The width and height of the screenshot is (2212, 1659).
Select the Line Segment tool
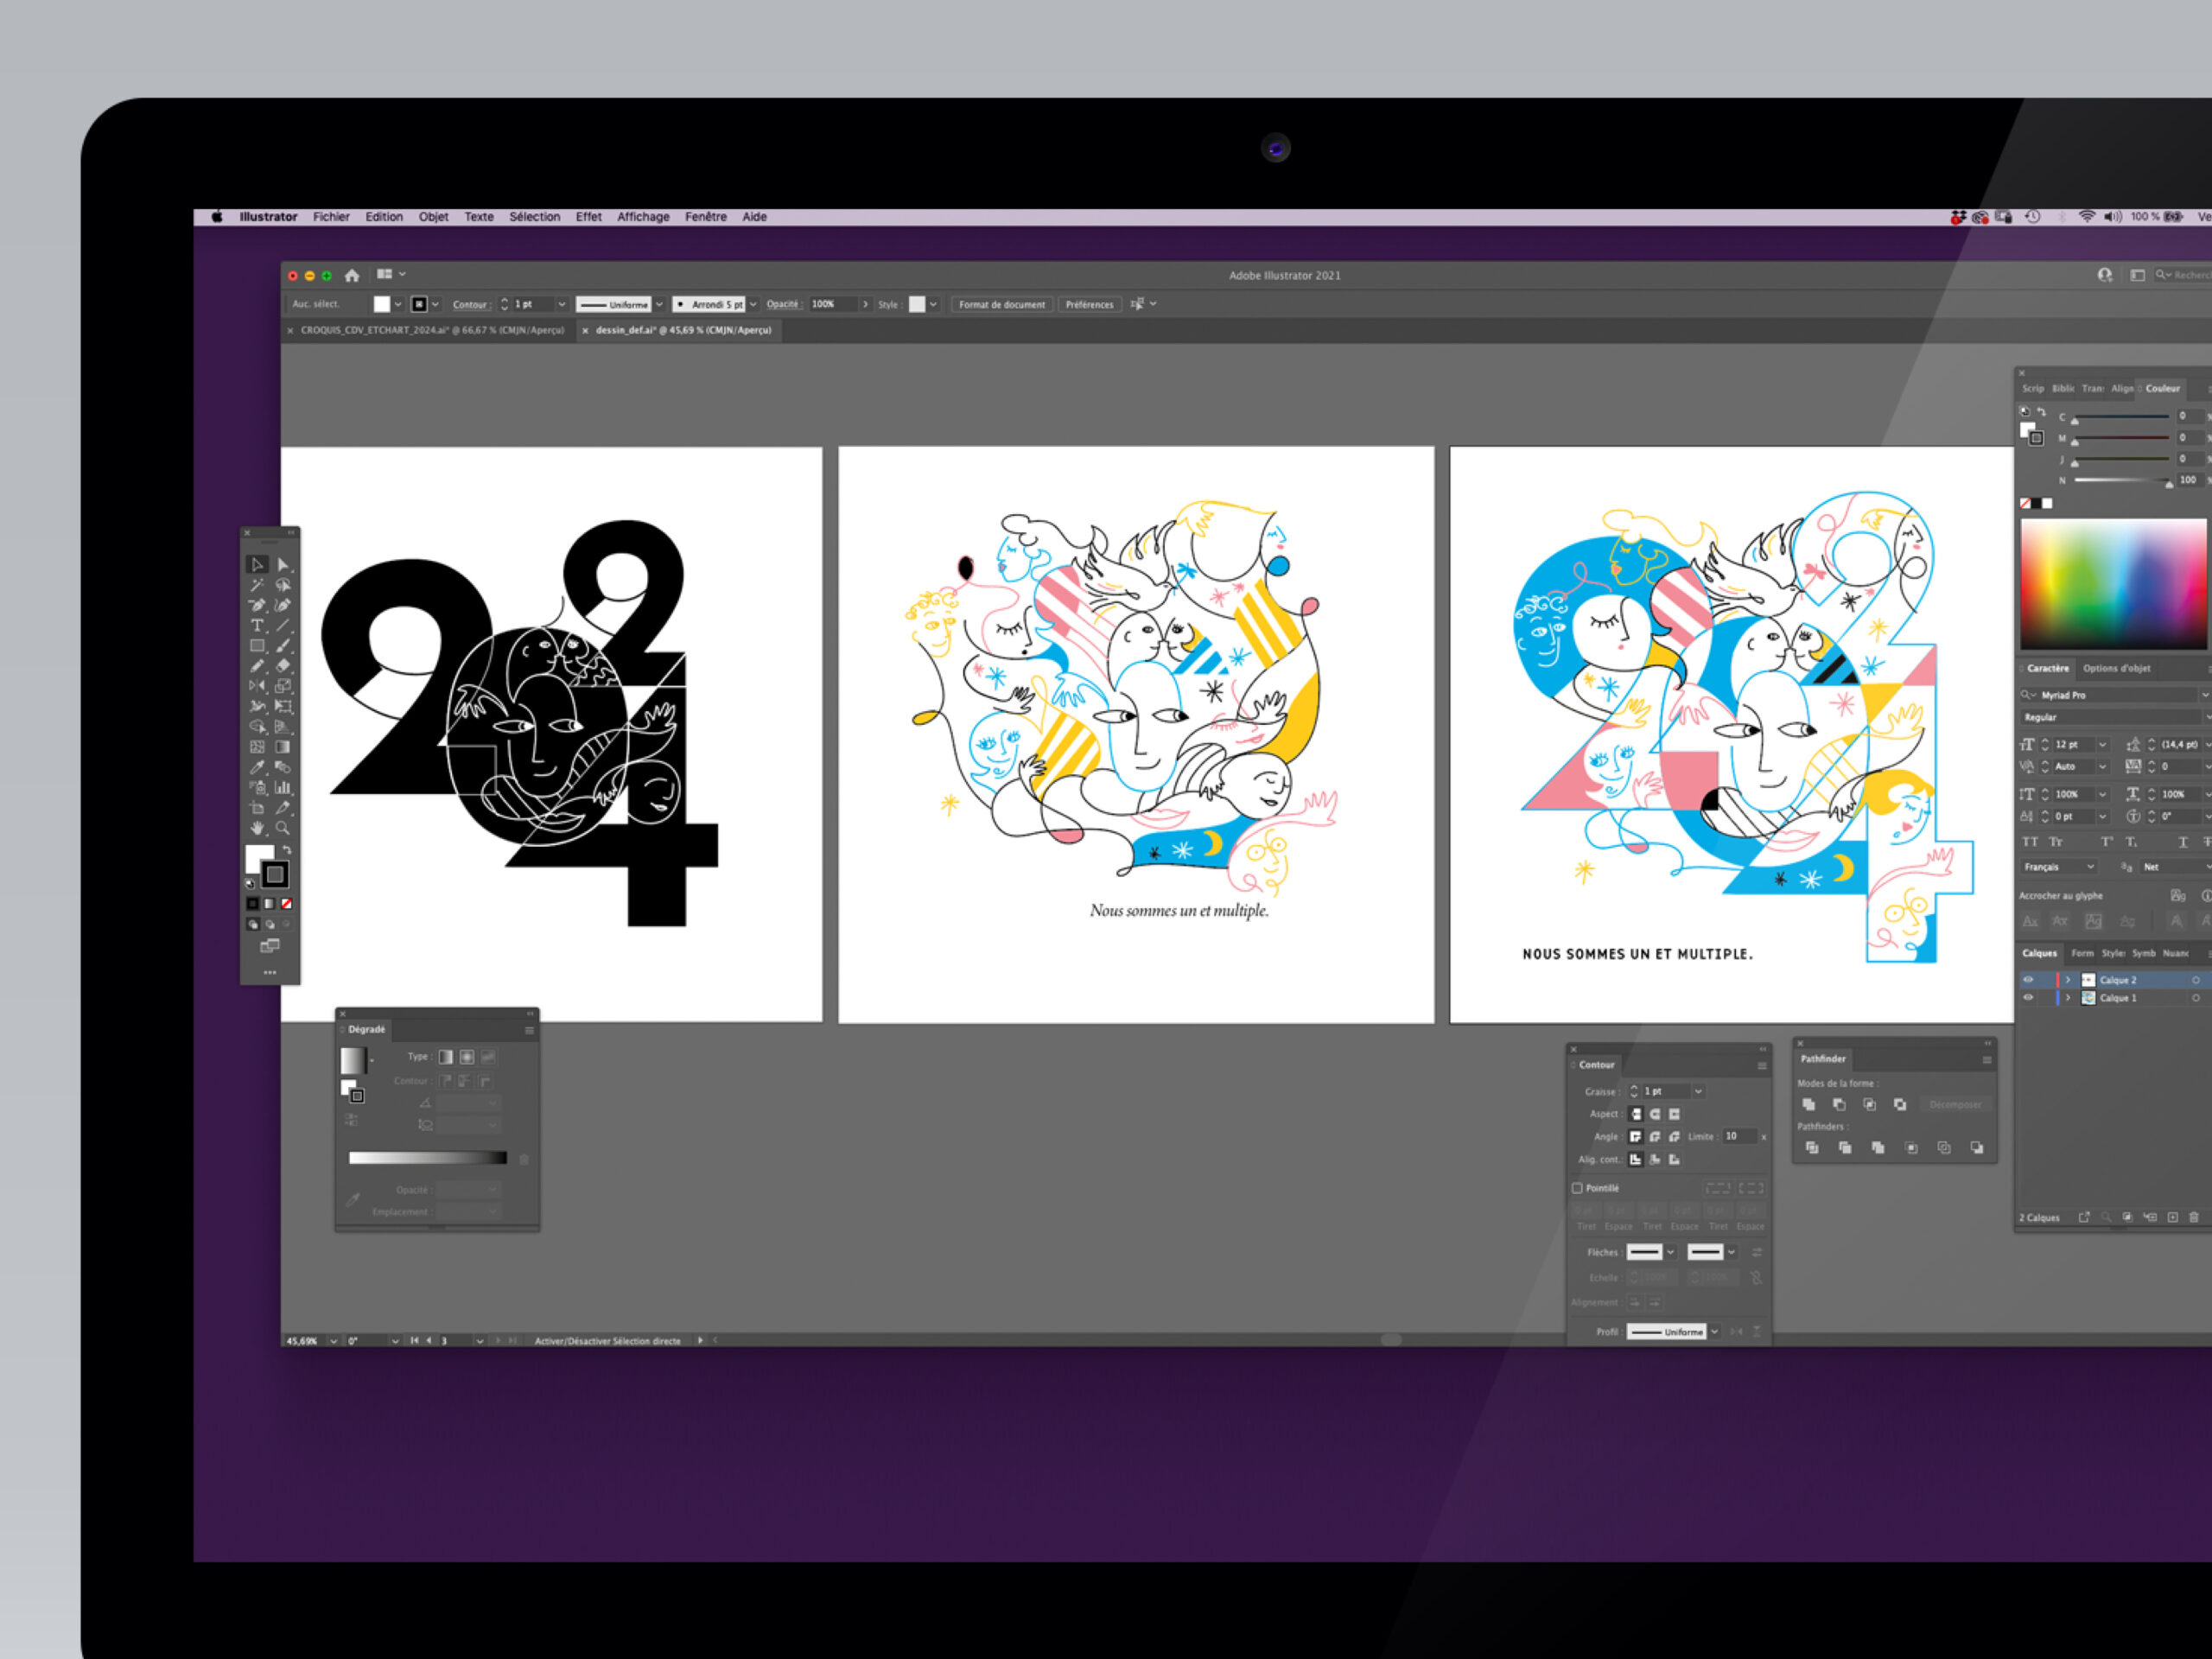tap(283, 626)
